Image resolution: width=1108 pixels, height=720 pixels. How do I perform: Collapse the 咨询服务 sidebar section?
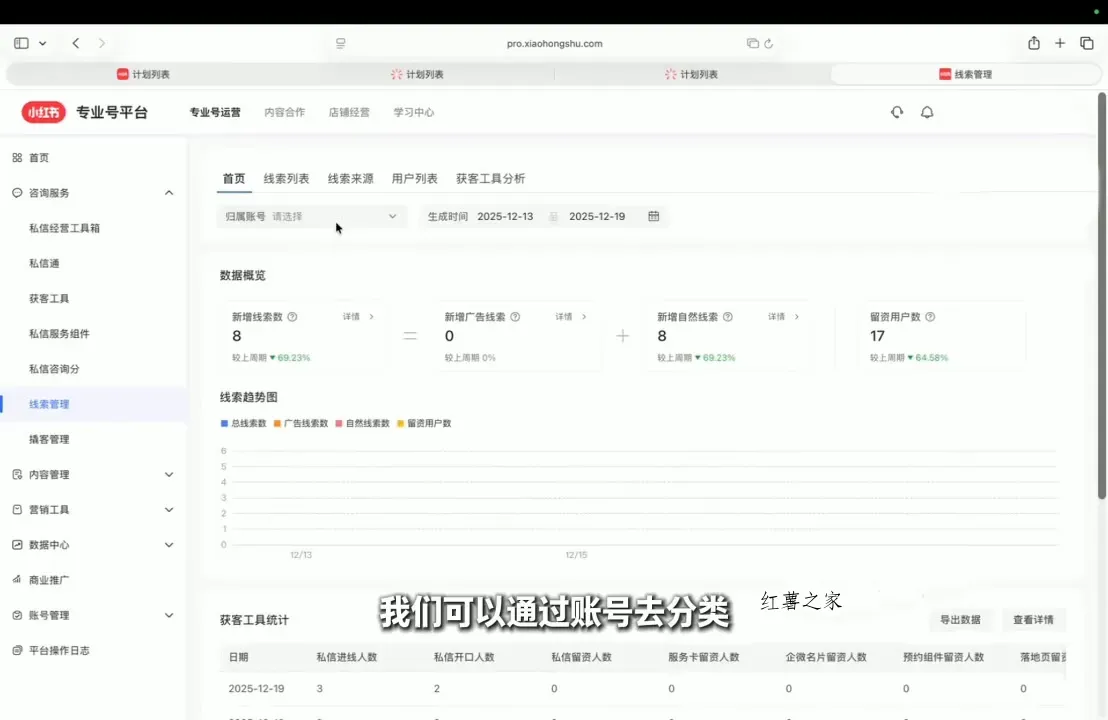point(169,193)
